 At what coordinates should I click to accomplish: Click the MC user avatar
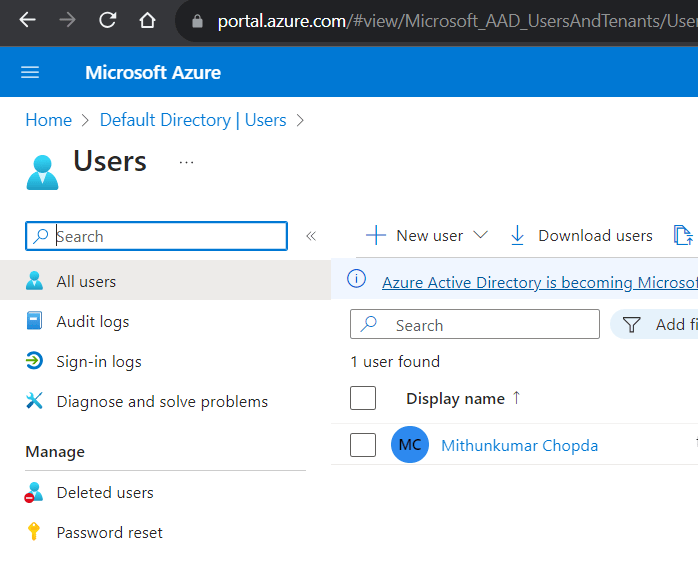tap(409, 445)
